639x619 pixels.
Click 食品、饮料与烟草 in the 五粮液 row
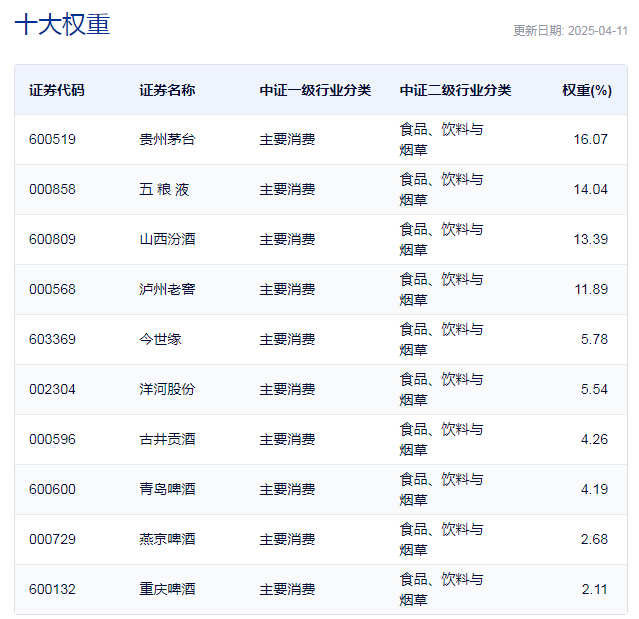point(441,189)
